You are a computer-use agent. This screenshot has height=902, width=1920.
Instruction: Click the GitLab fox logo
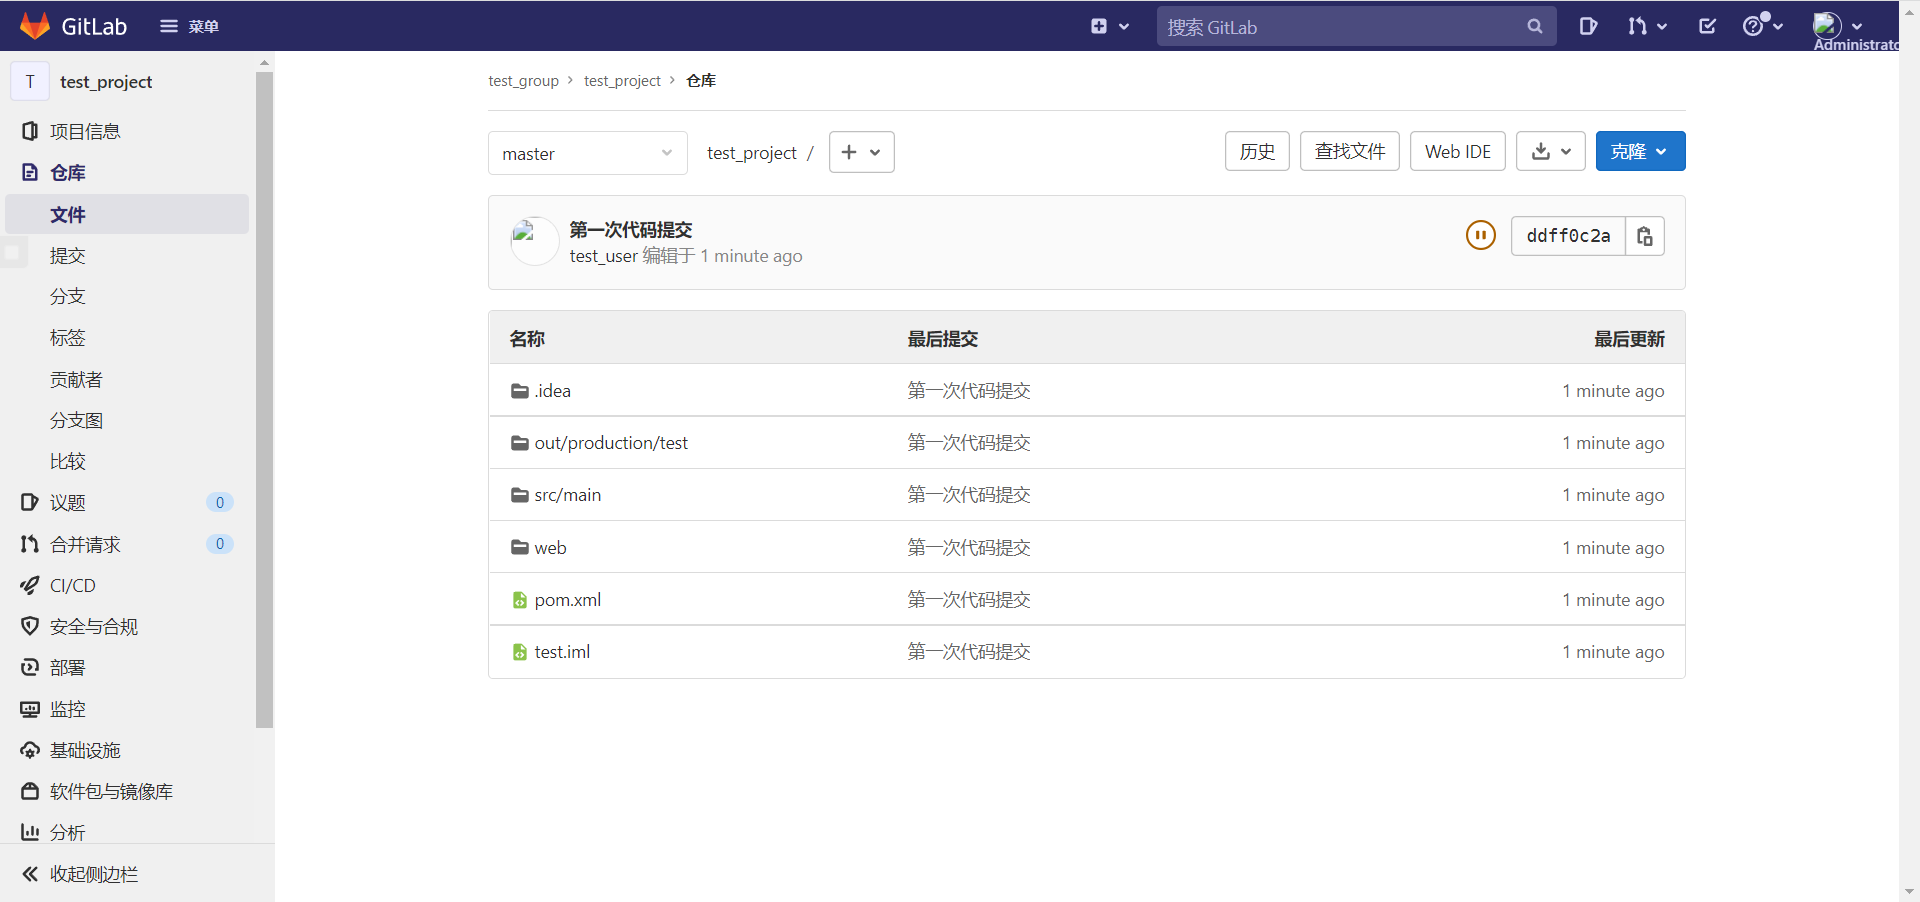pyautogui.click(x=35, y=26)
